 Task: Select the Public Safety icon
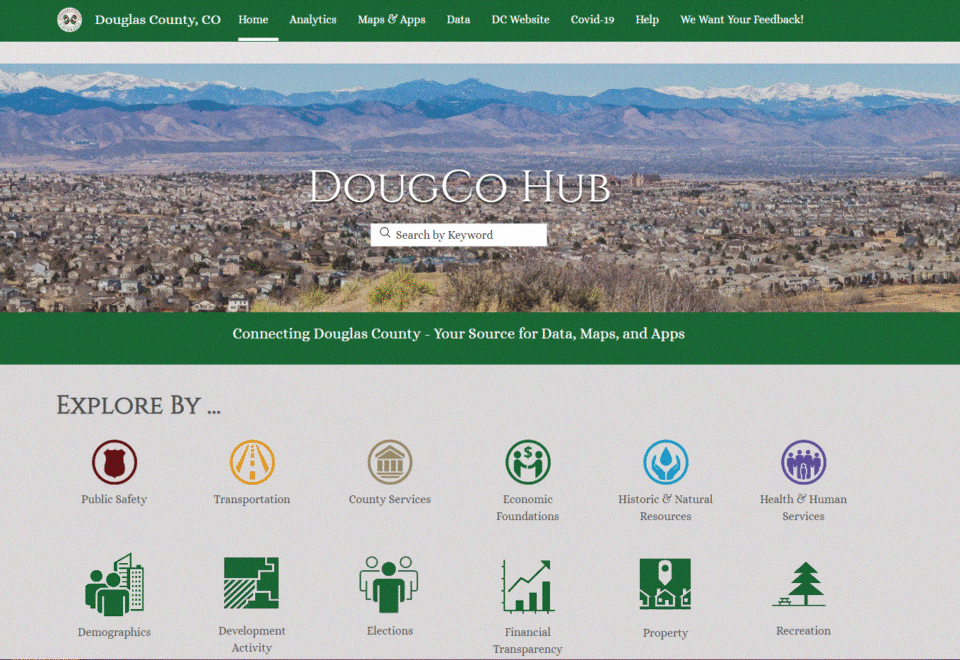click(113, 462)
